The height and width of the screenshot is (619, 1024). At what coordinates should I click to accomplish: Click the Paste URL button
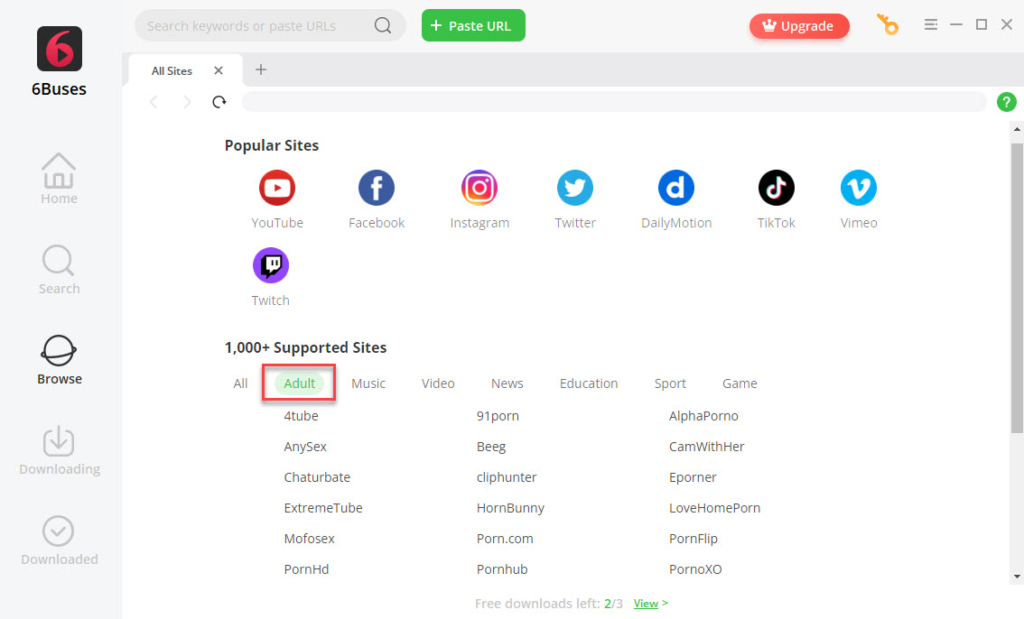[473, 26]
